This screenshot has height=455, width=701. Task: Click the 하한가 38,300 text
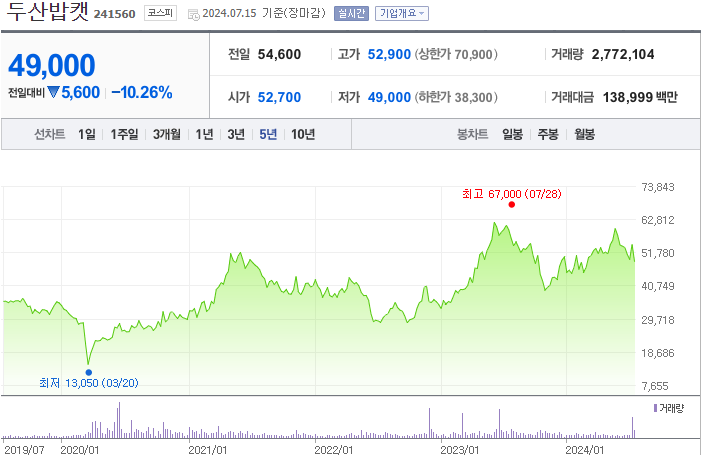(456, 97)
